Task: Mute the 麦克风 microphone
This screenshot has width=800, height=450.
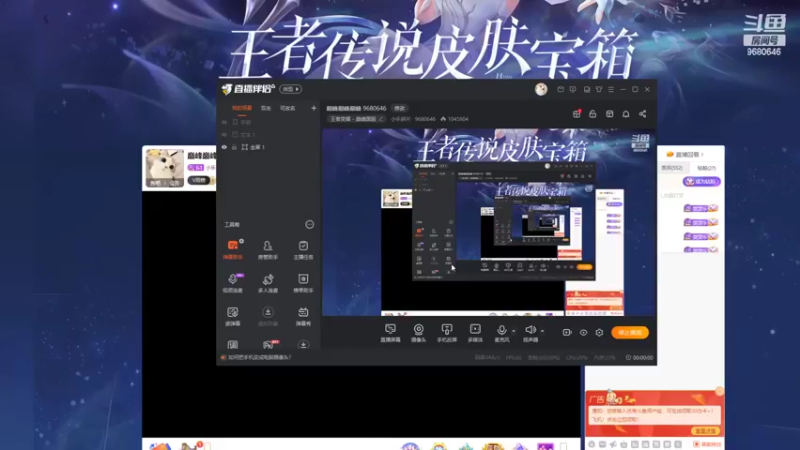Action: [x=502, y=333]
